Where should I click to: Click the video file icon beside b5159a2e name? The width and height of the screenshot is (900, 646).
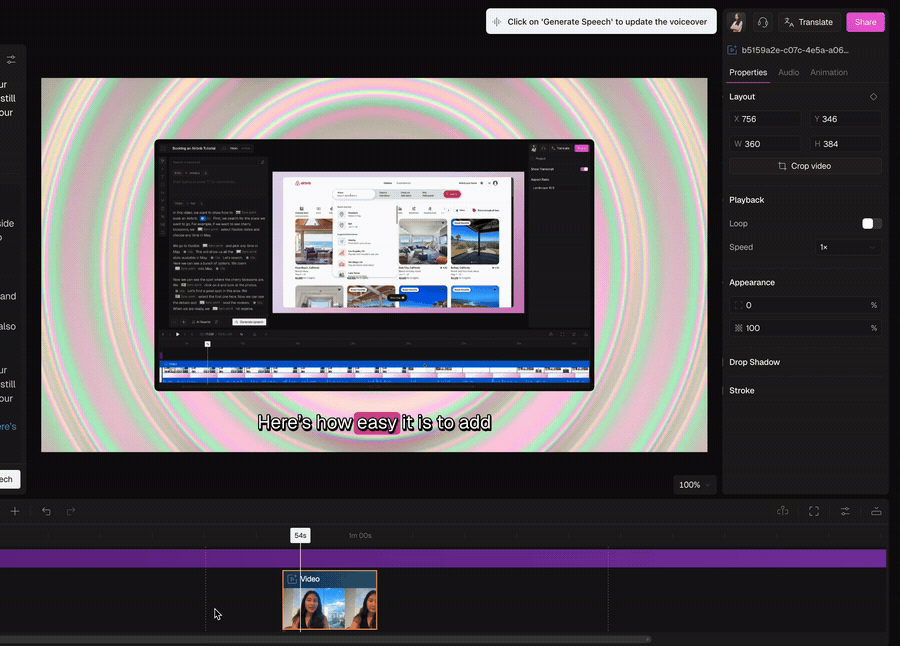[732, 50]
